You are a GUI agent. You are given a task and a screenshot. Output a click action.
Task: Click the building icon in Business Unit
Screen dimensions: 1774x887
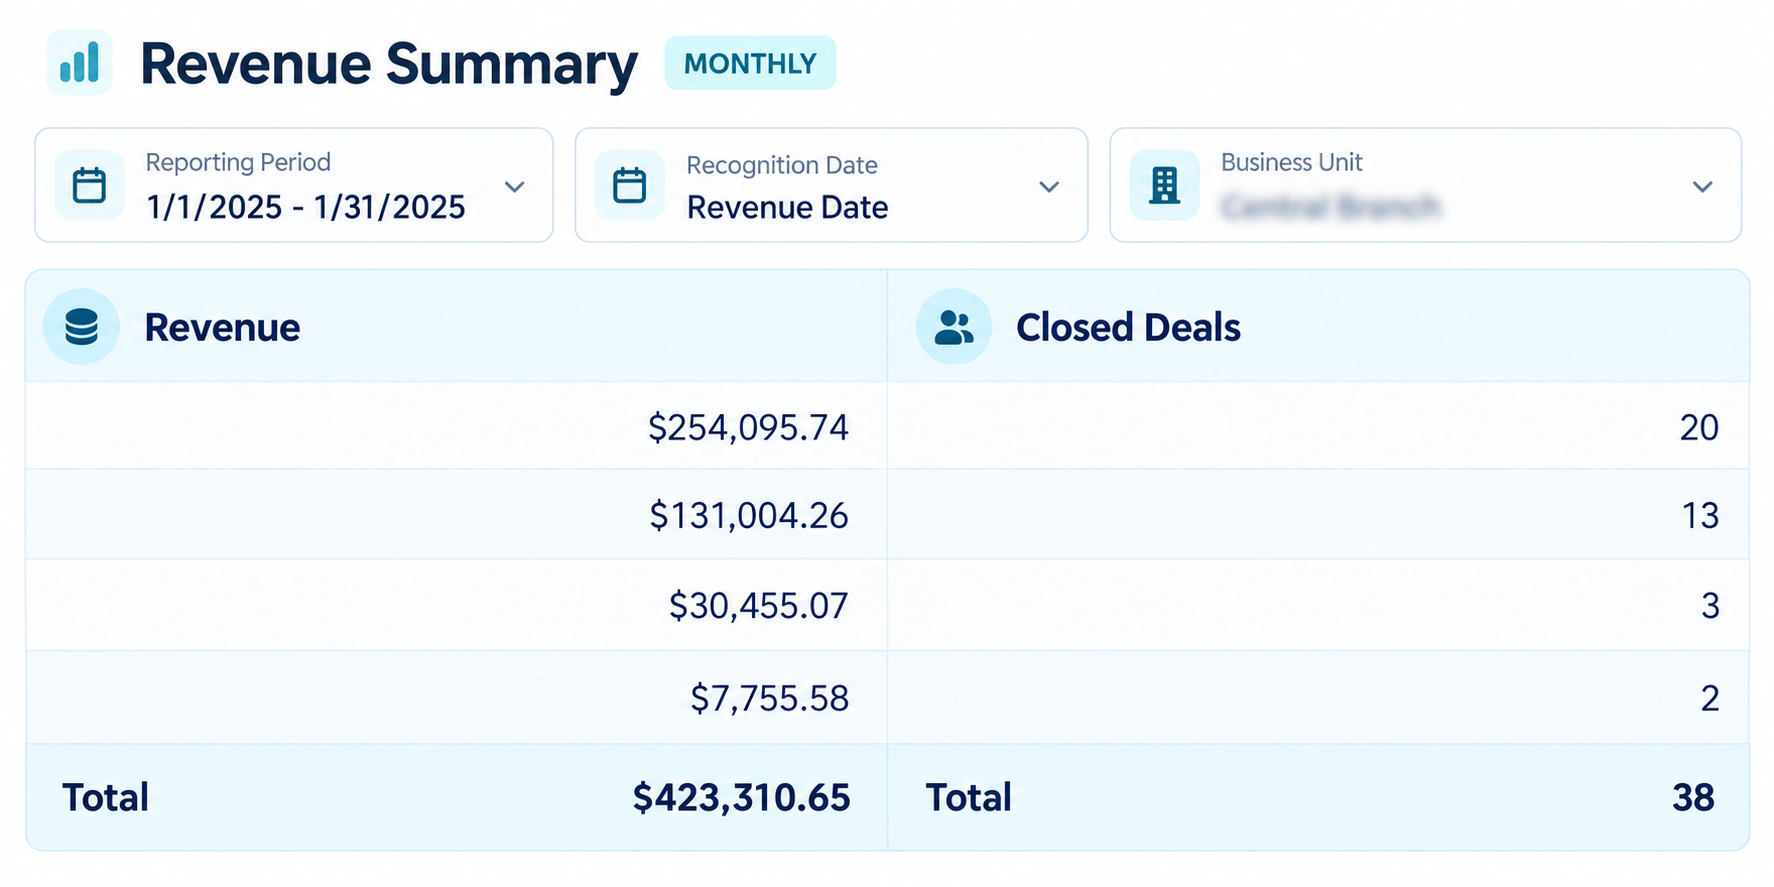pos(1164,185)
